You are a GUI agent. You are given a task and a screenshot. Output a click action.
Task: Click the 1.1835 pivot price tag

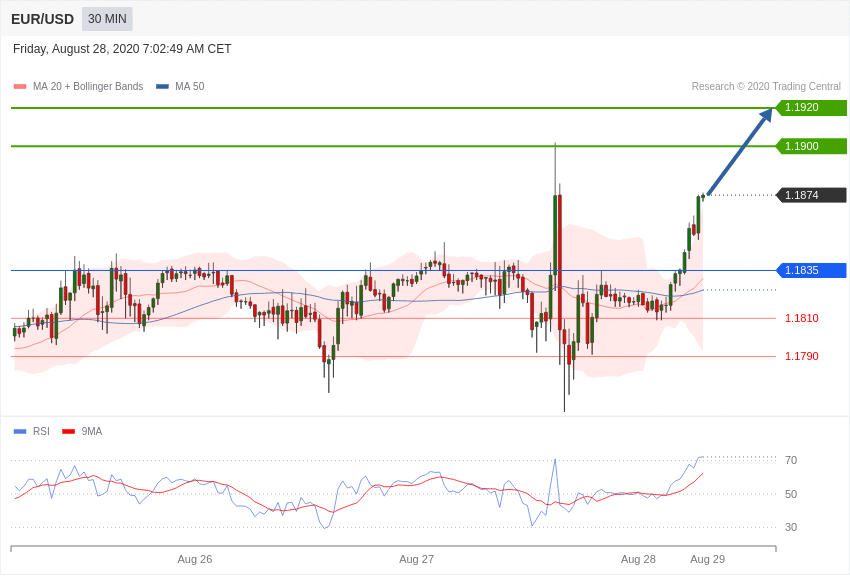(811, 270)
